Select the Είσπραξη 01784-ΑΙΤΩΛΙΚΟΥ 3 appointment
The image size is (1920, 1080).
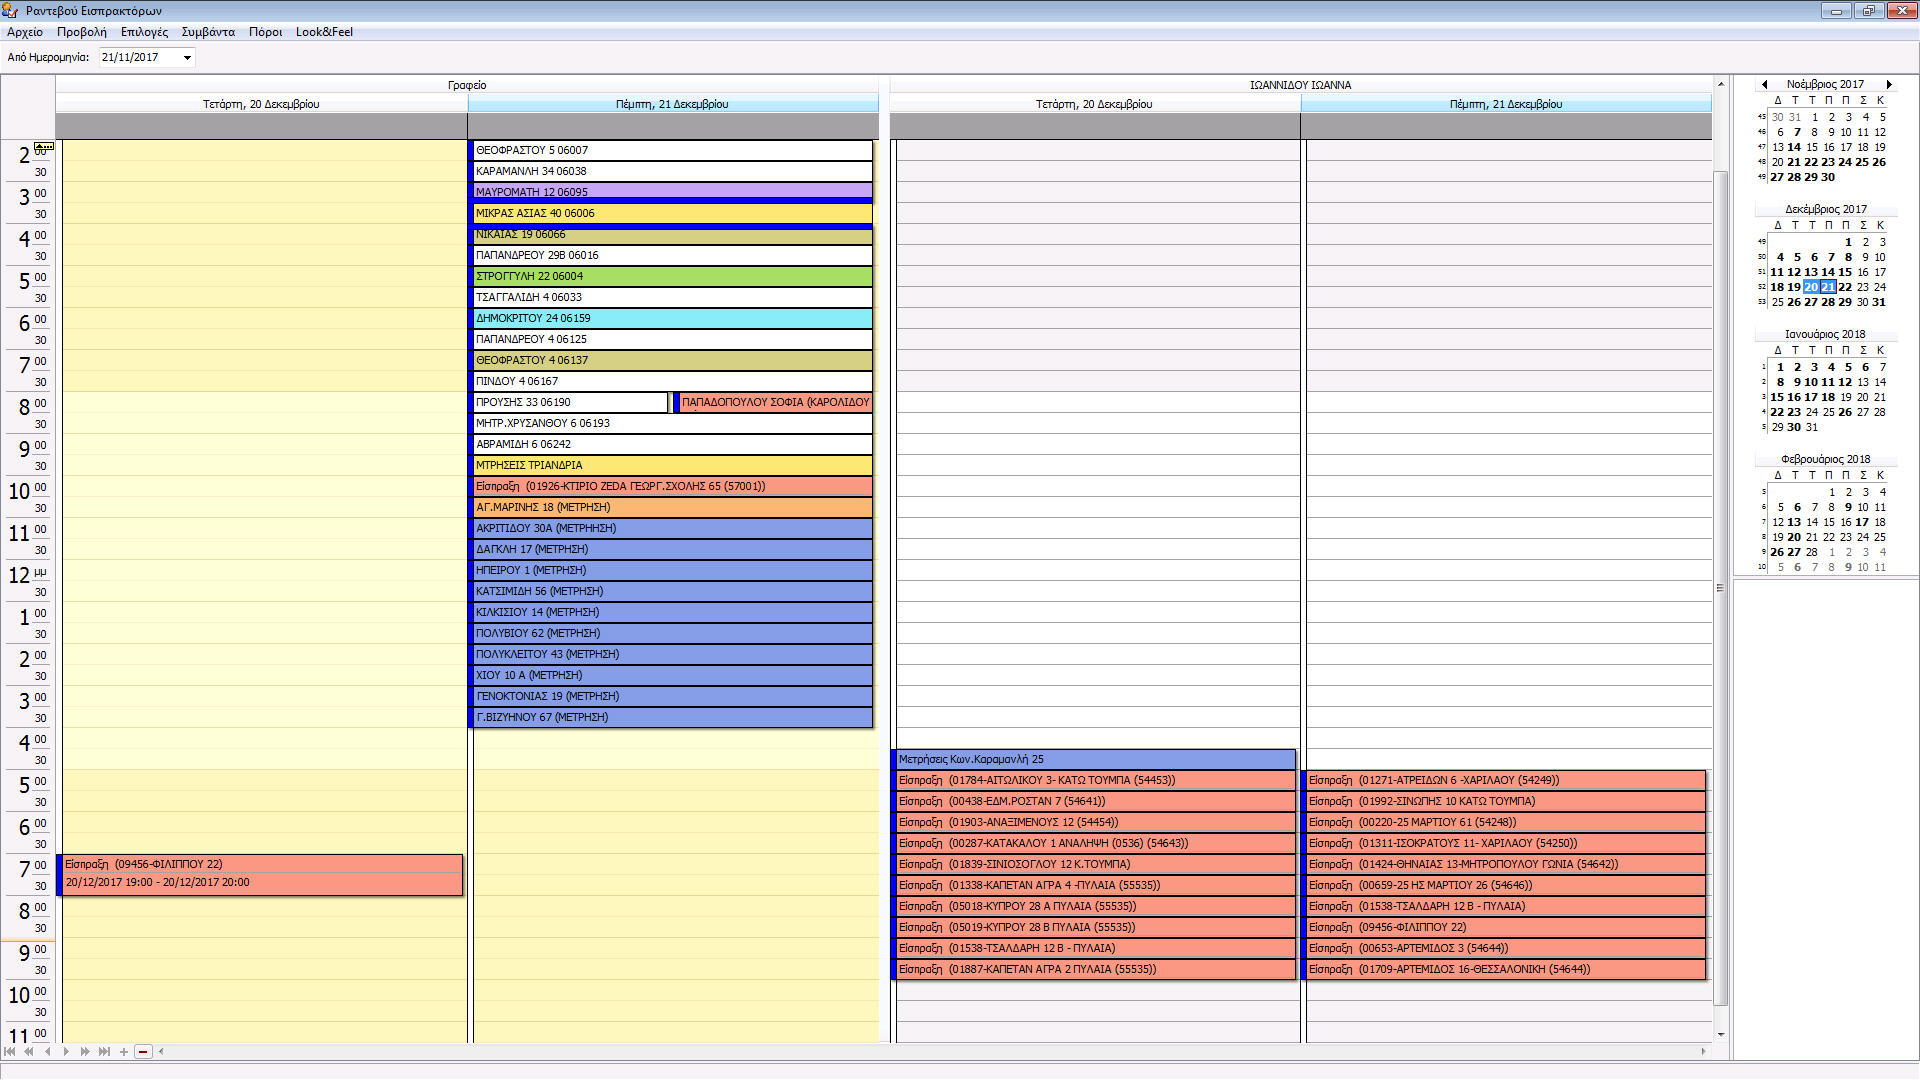[1094, 780]
